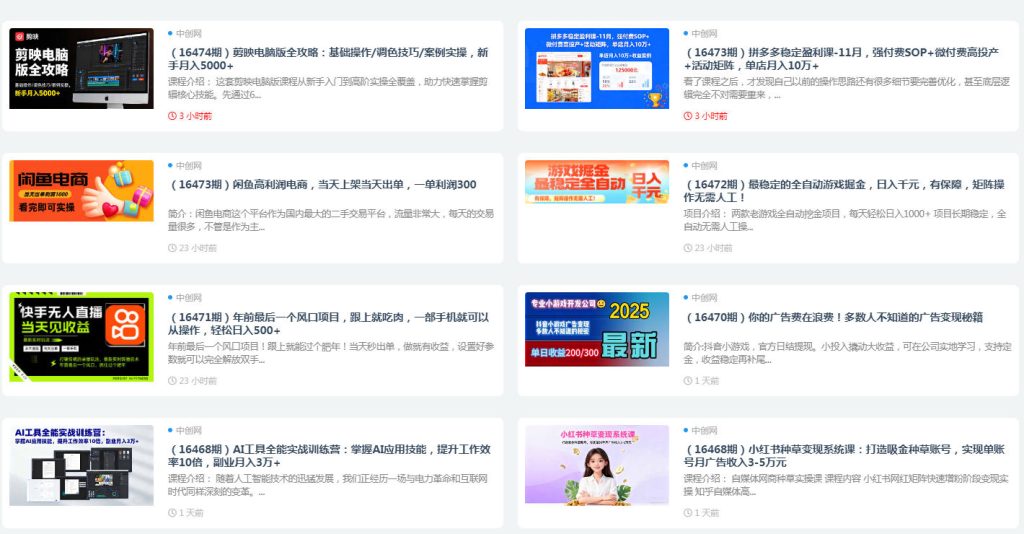1024x534 pixels.
Task: Click the 广告变现 summary starting 简介:抖音小游戏
Action: tap(847, 353)
